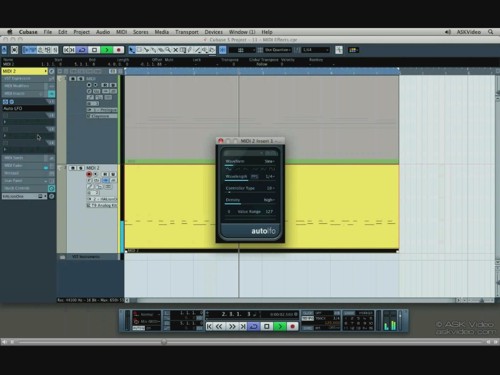Expand the Notepad inspector section
The width and height of the screenshot is (500, 375).
click(28, 173)
